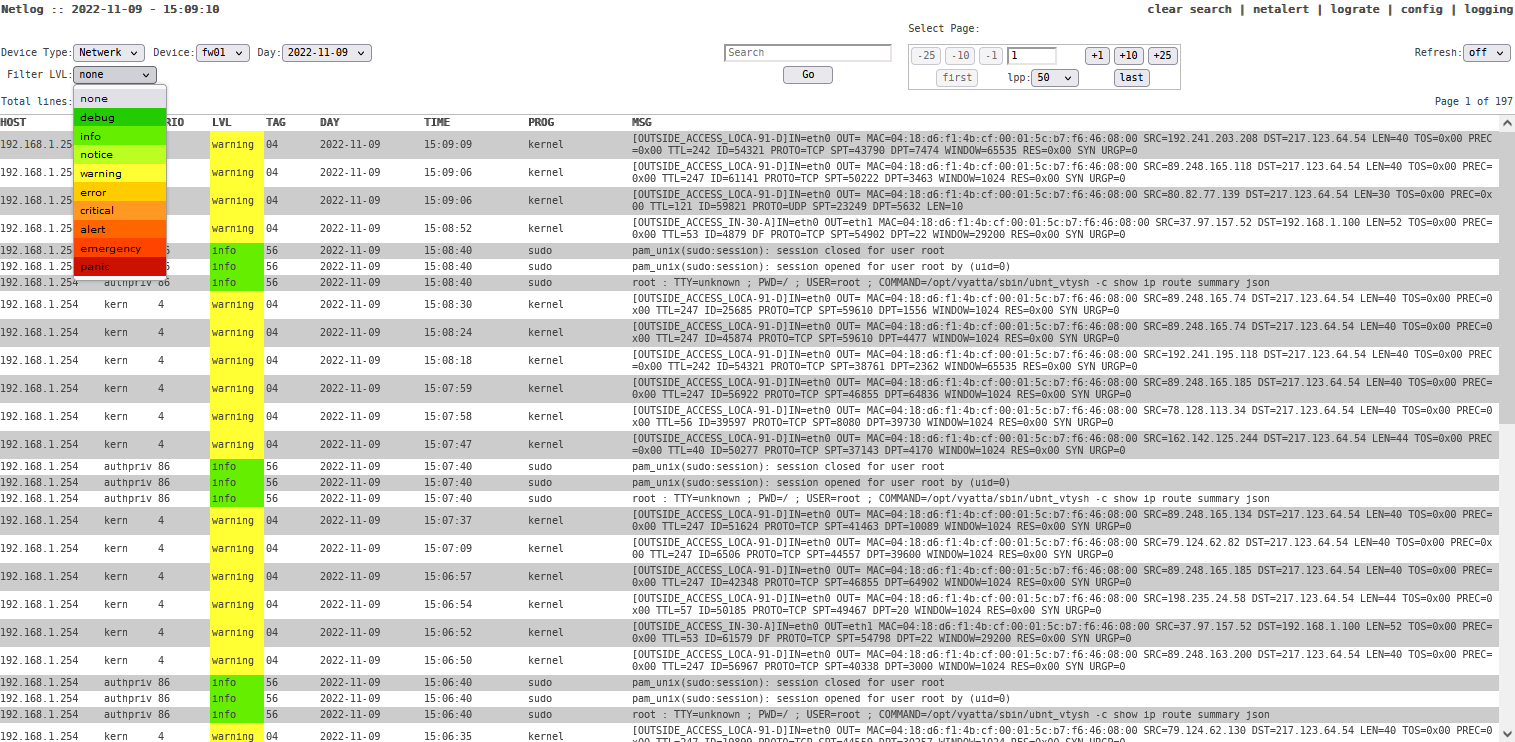Click the PROG column header
The height and width of the screenshot is (742, 1515).
click(x=541, y=122)
